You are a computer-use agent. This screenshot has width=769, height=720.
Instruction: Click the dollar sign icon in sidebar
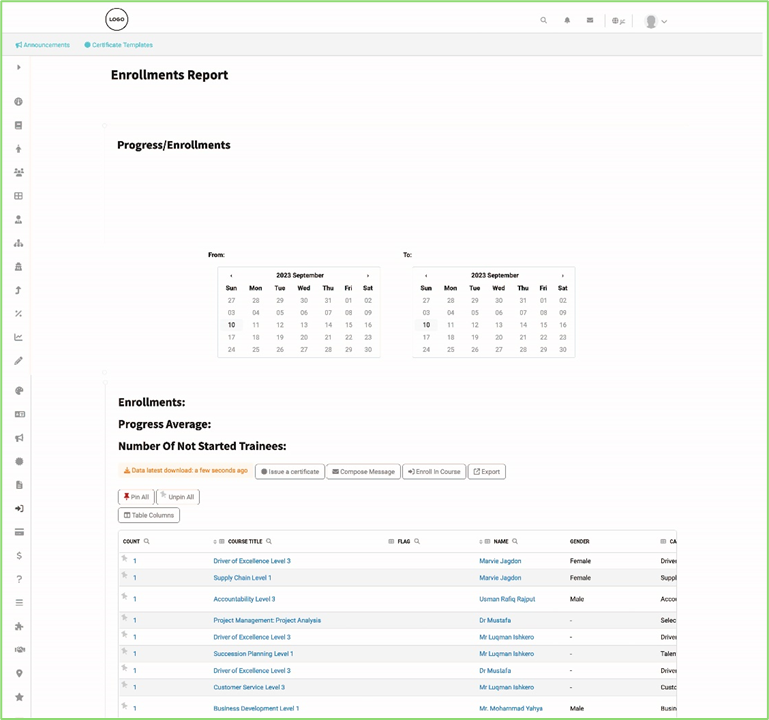coord(19,556)
